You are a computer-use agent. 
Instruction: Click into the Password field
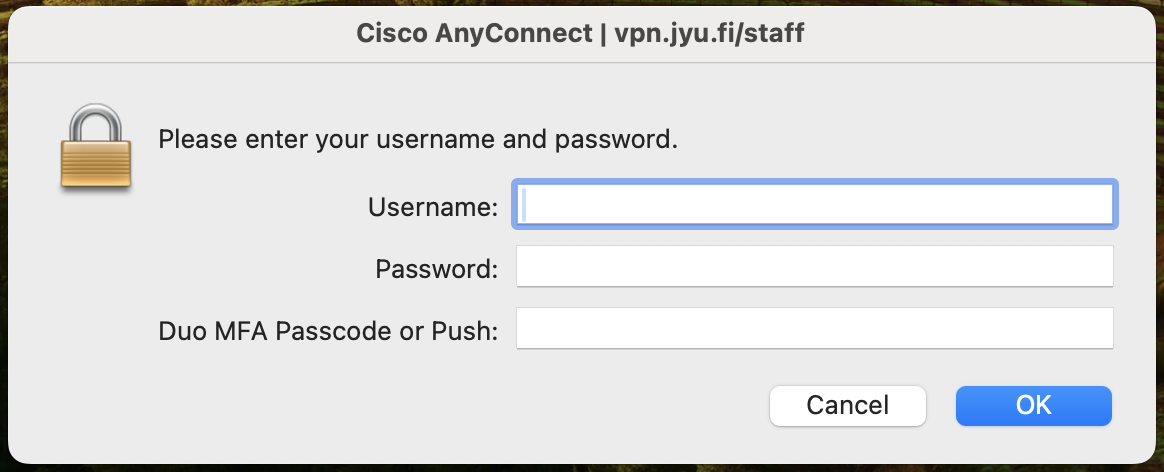coord(814,267)
